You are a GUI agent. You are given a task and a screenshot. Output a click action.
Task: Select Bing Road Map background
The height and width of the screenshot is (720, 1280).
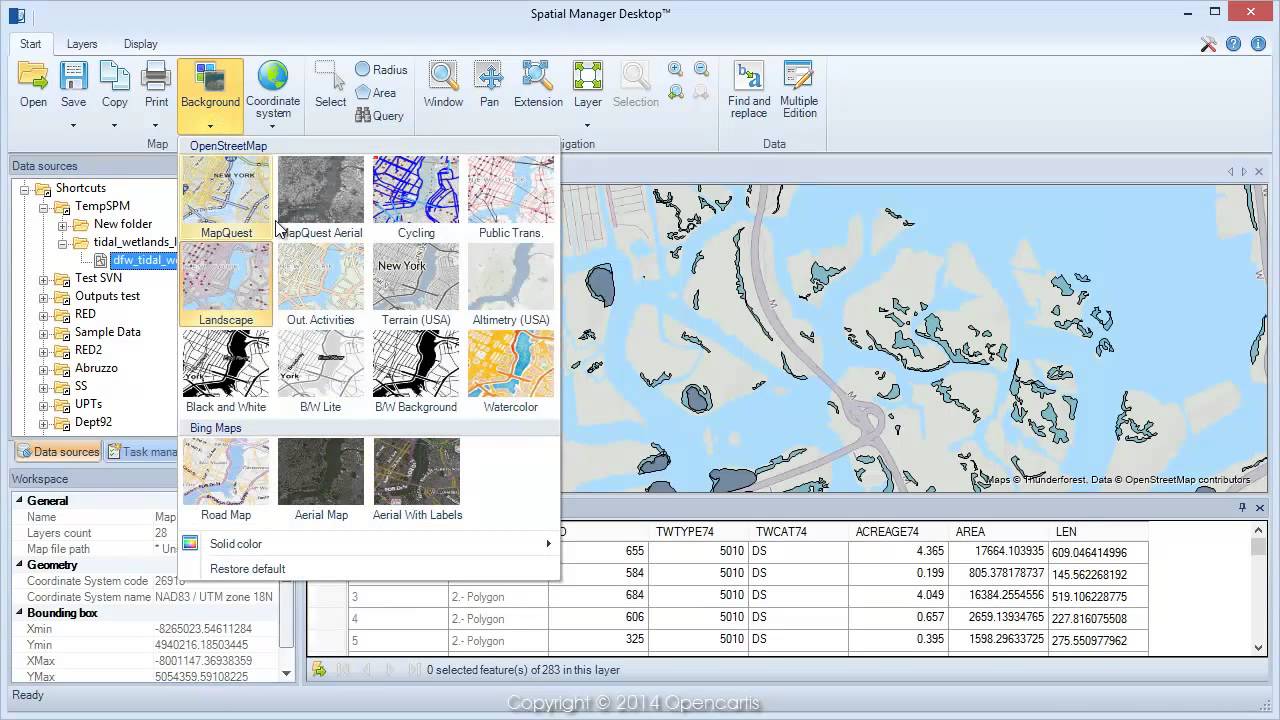click(x=226, y=480)
